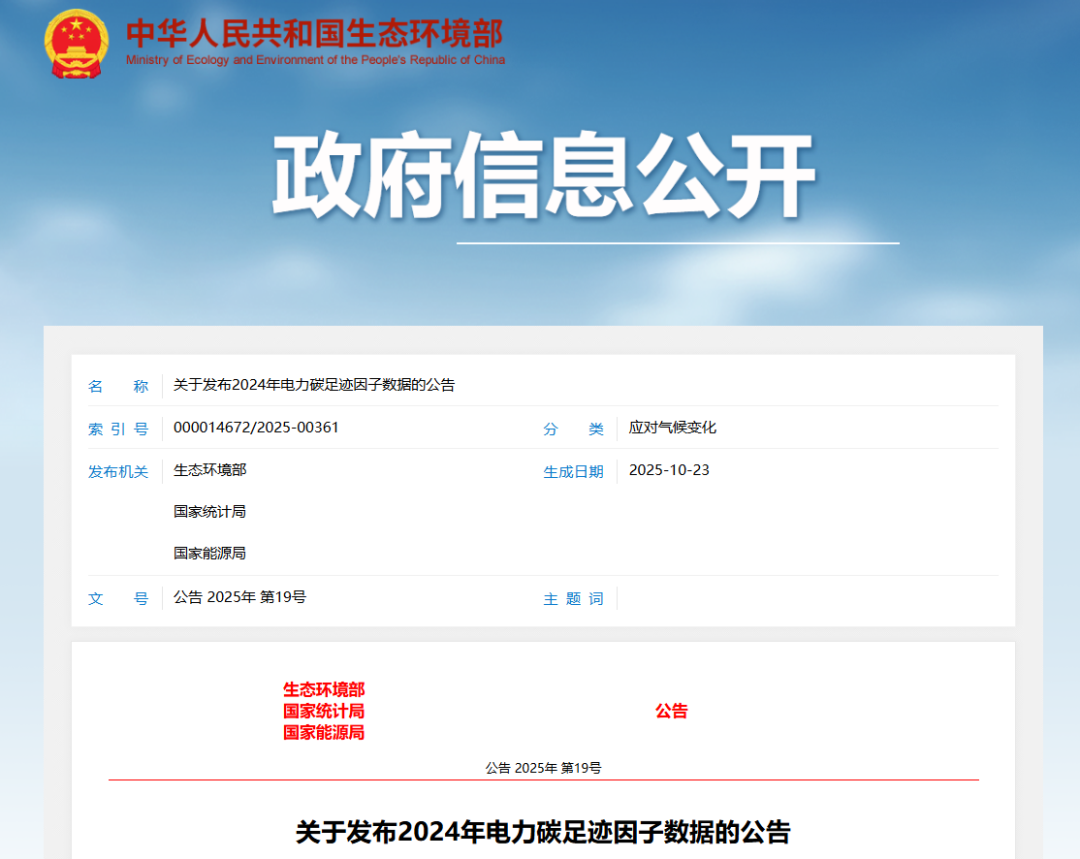Click black 国家统计局 under 发布机关

(209, 511)
